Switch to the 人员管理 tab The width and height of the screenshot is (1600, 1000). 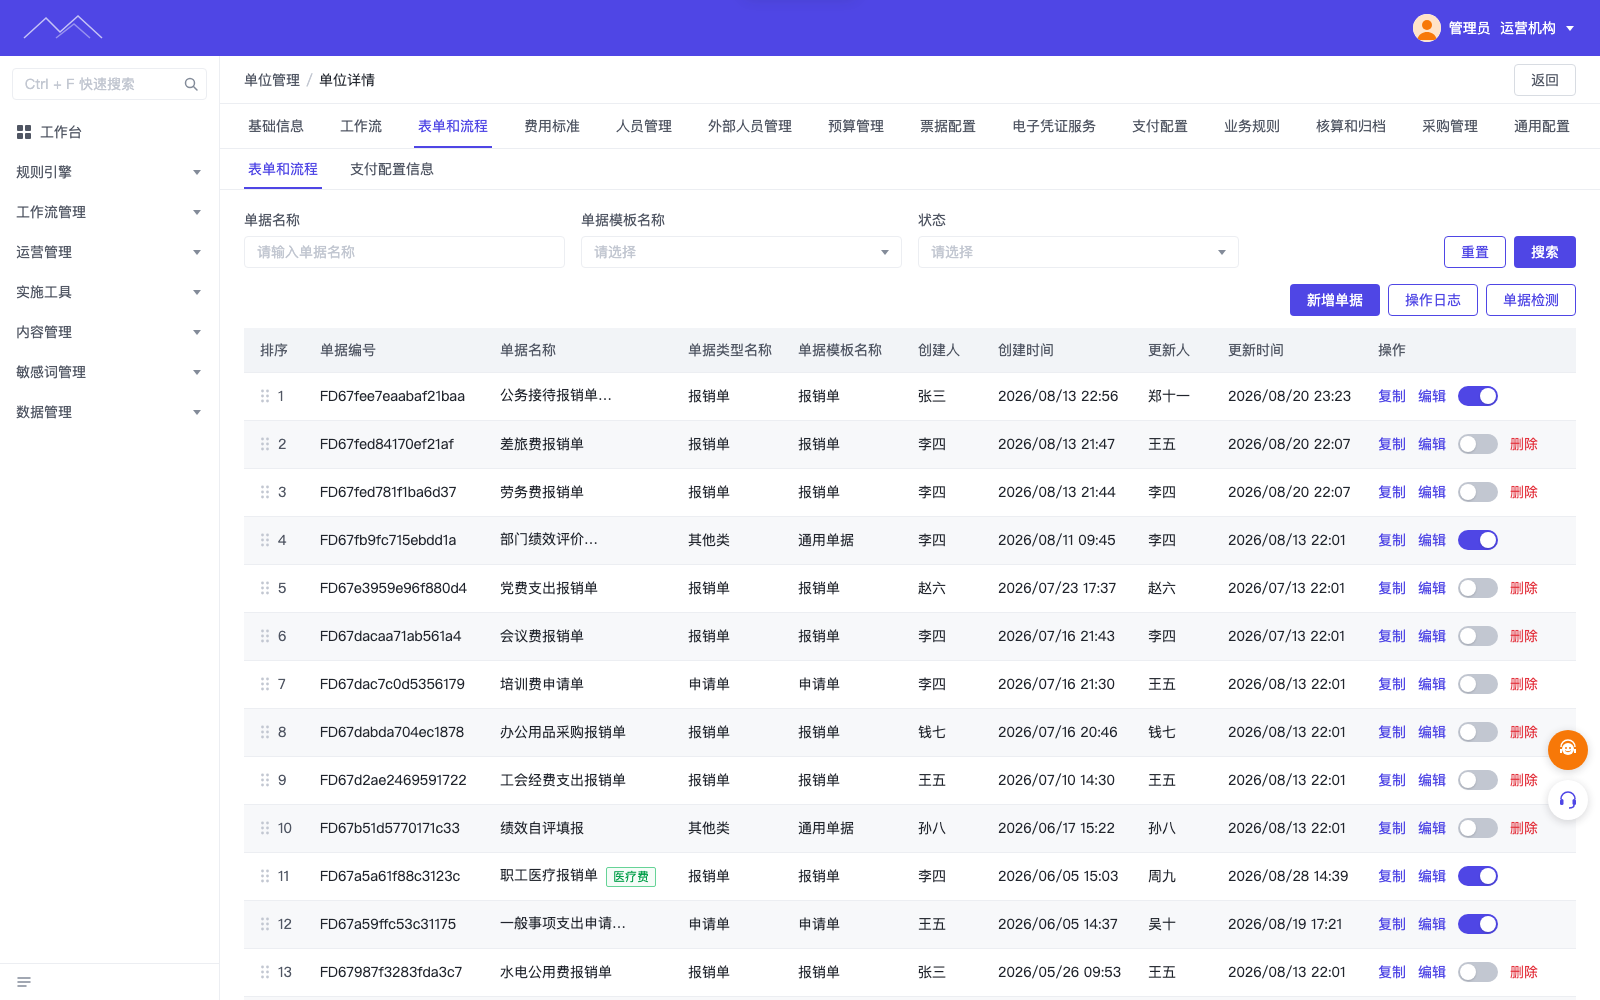644,126
